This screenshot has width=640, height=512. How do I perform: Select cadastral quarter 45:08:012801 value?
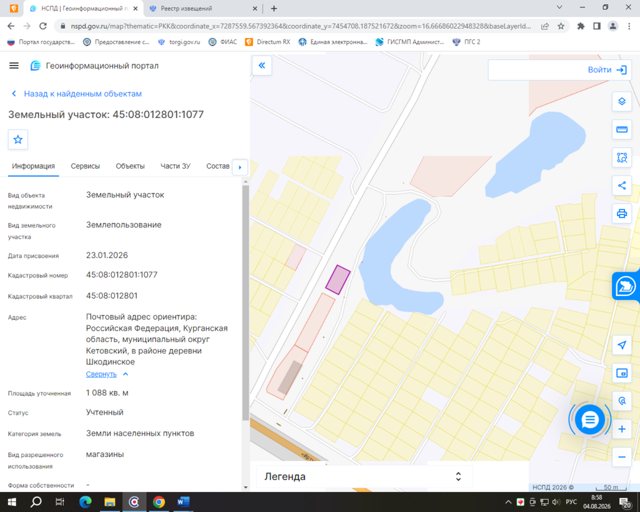pos(112,296)
